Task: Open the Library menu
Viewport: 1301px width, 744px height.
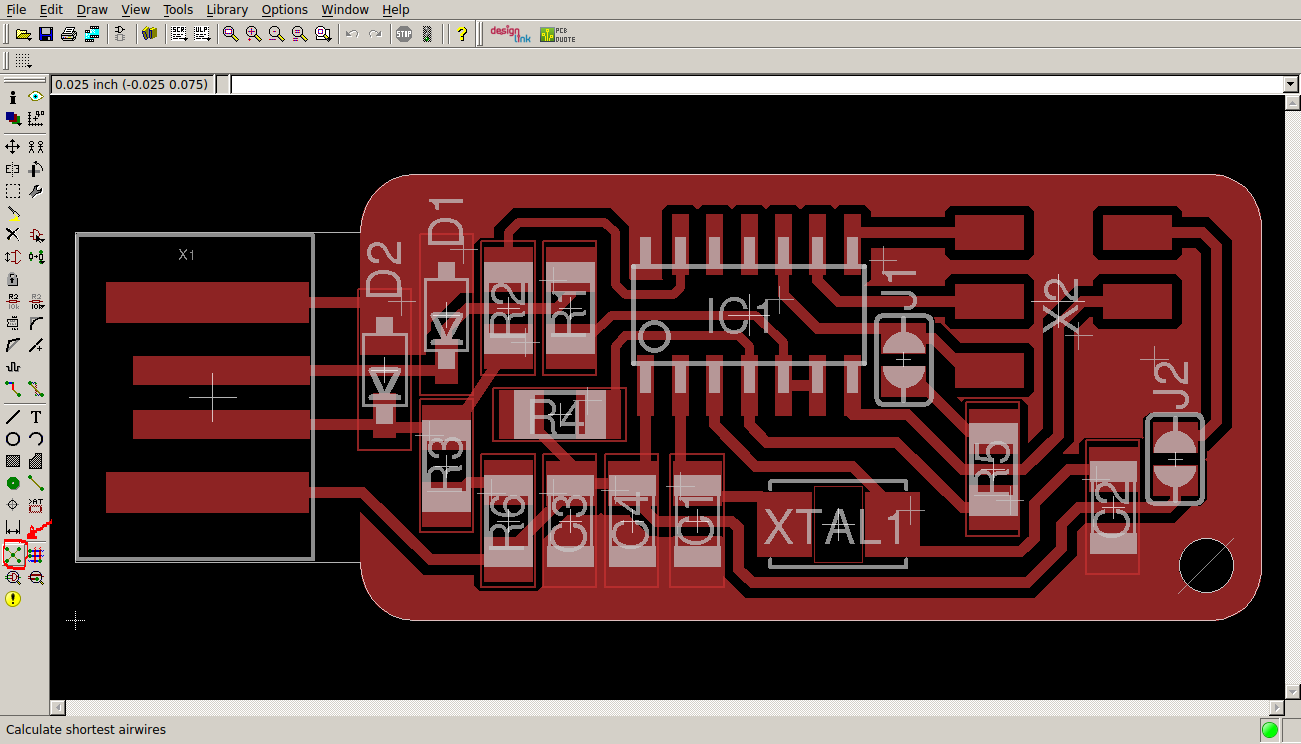Action: point(227,10)
